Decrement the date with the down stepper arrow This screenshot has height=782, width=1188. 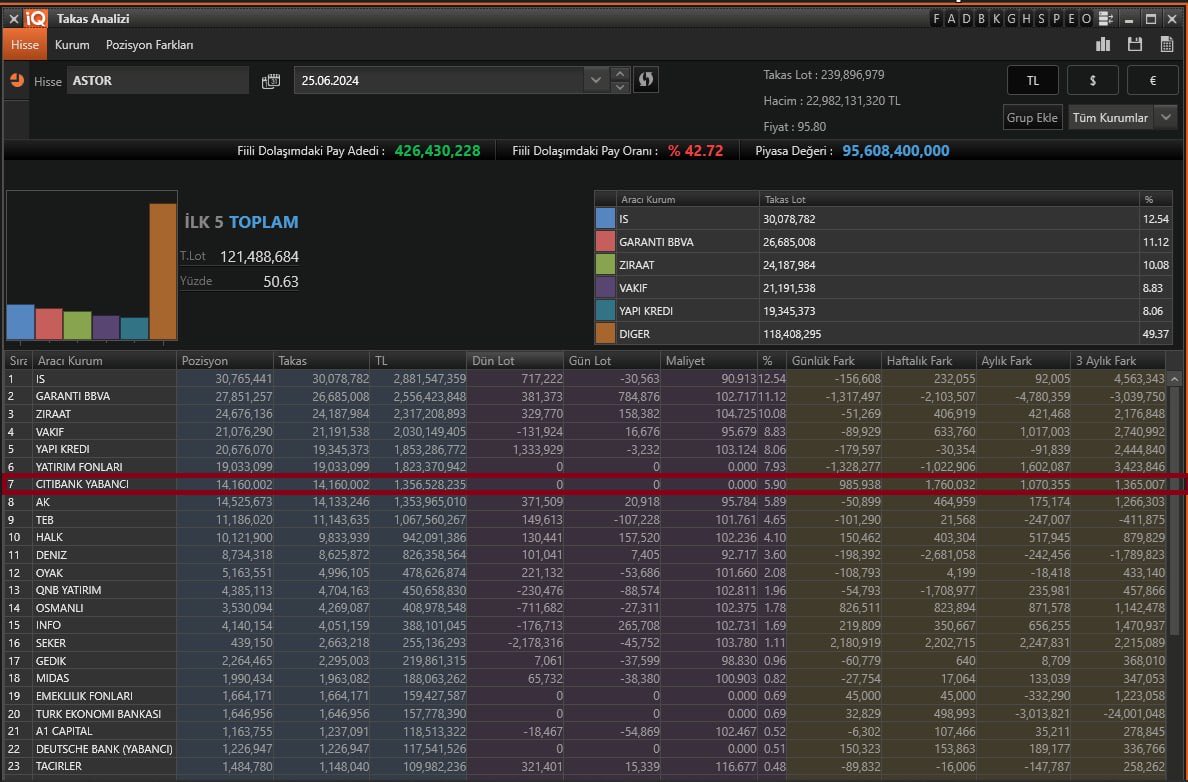(x=620, y=86)
